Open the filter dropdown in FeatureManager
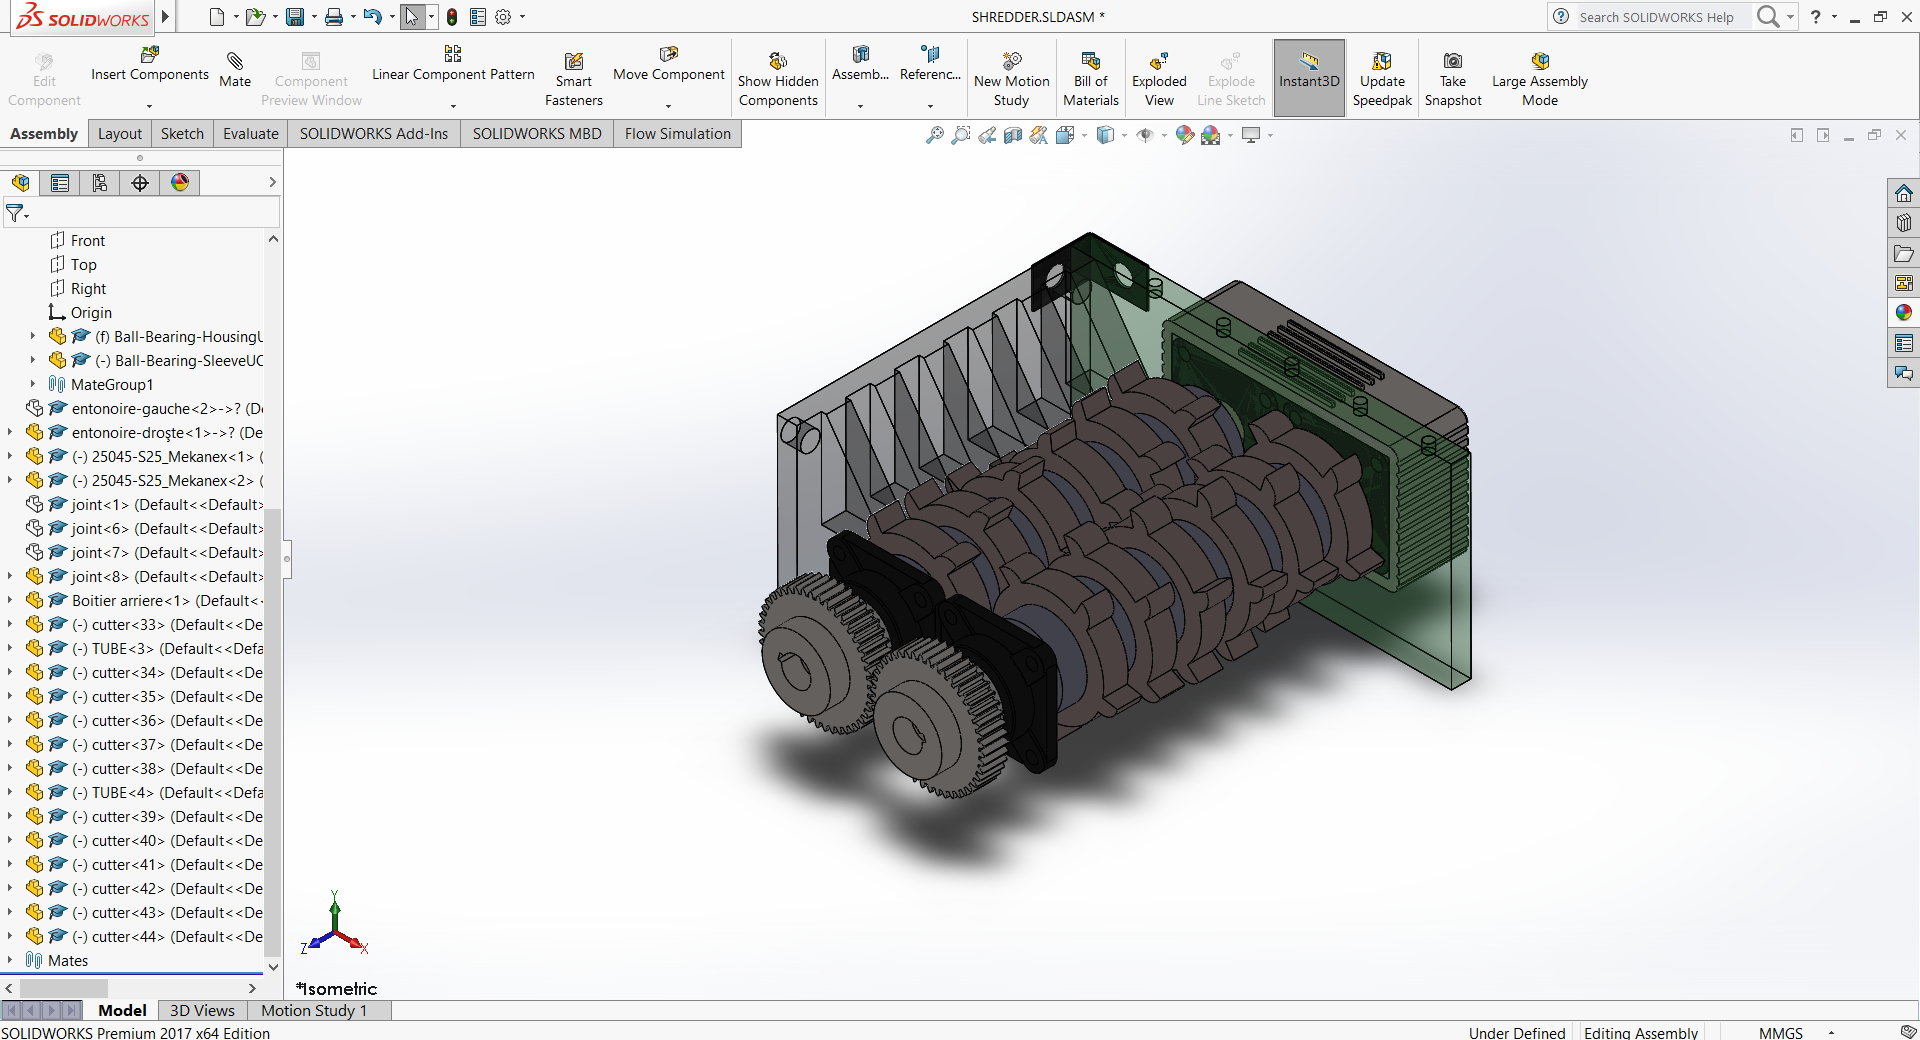Viewport: 1920px width, 1040px height. [24, 212]
